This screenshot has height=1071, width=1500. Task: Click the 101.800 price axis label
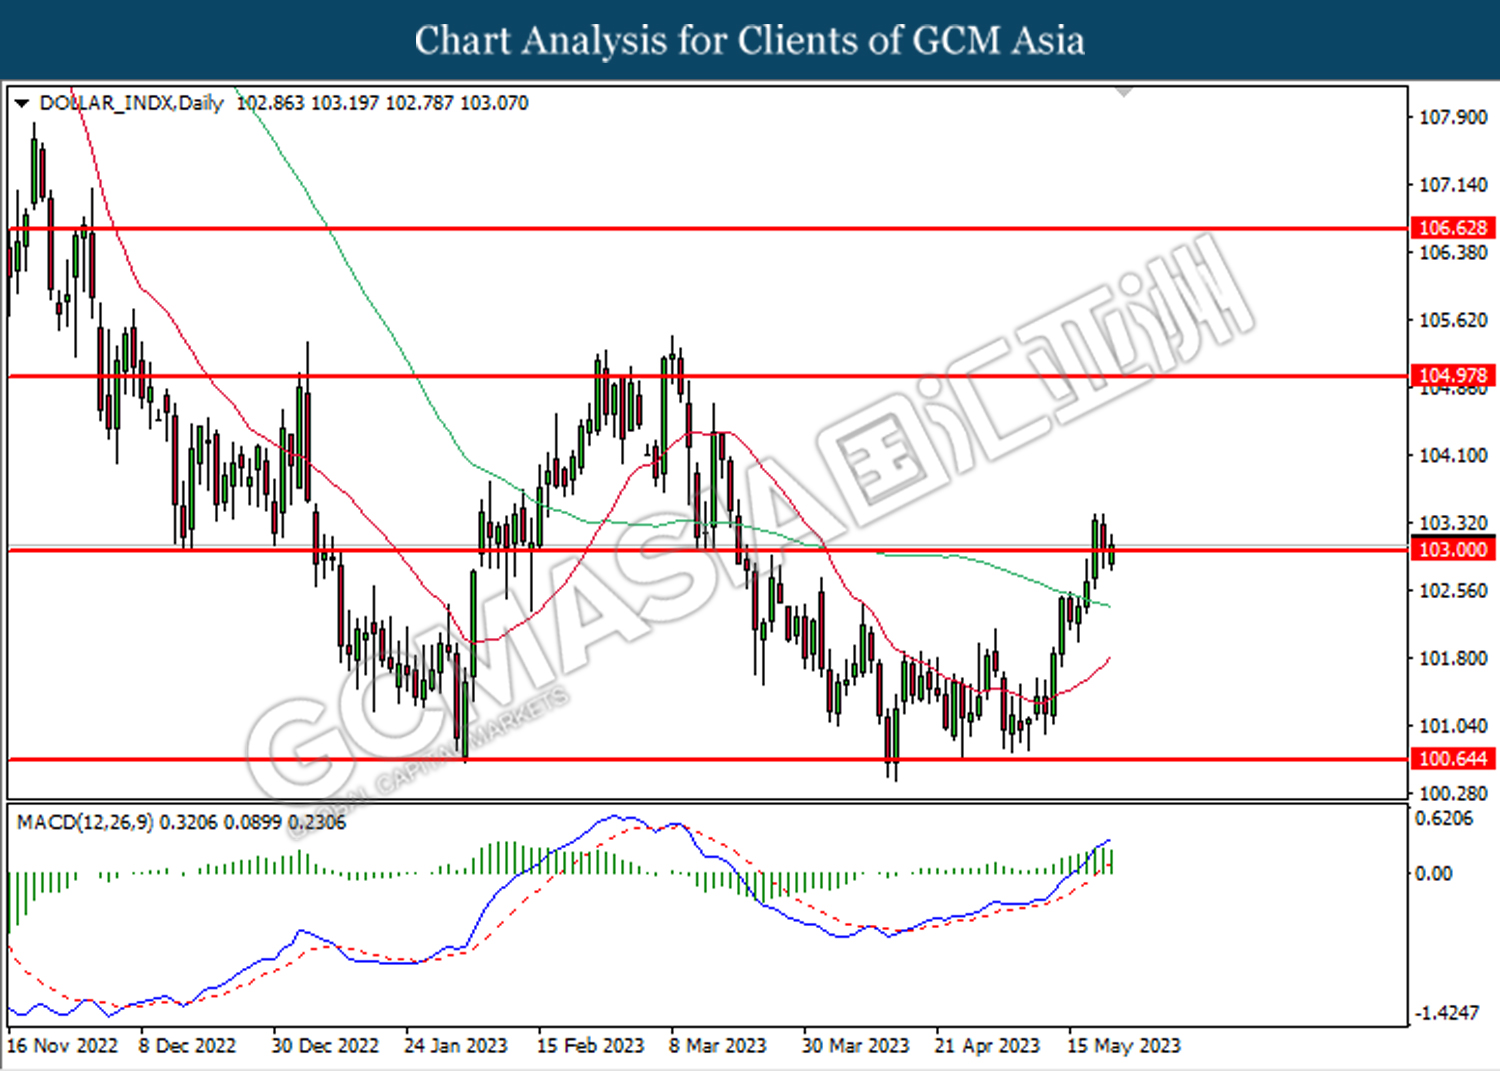click(1453, 658)
